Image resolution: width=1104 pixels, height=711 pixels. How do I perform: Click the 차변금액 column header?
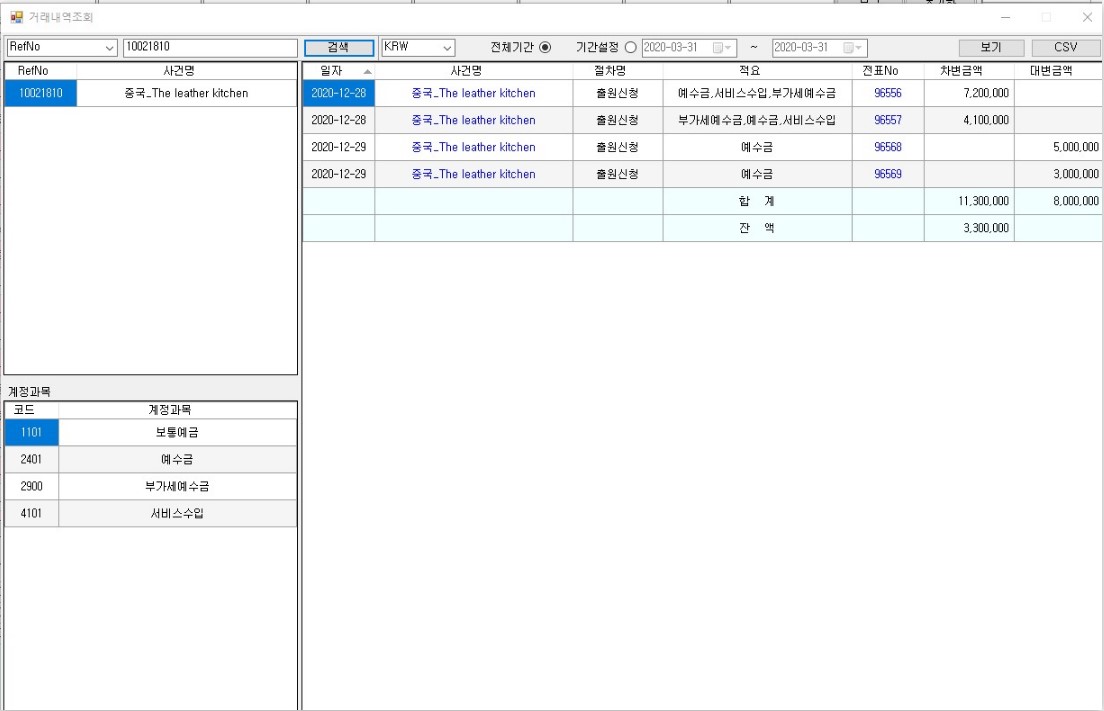coord(968,71)
